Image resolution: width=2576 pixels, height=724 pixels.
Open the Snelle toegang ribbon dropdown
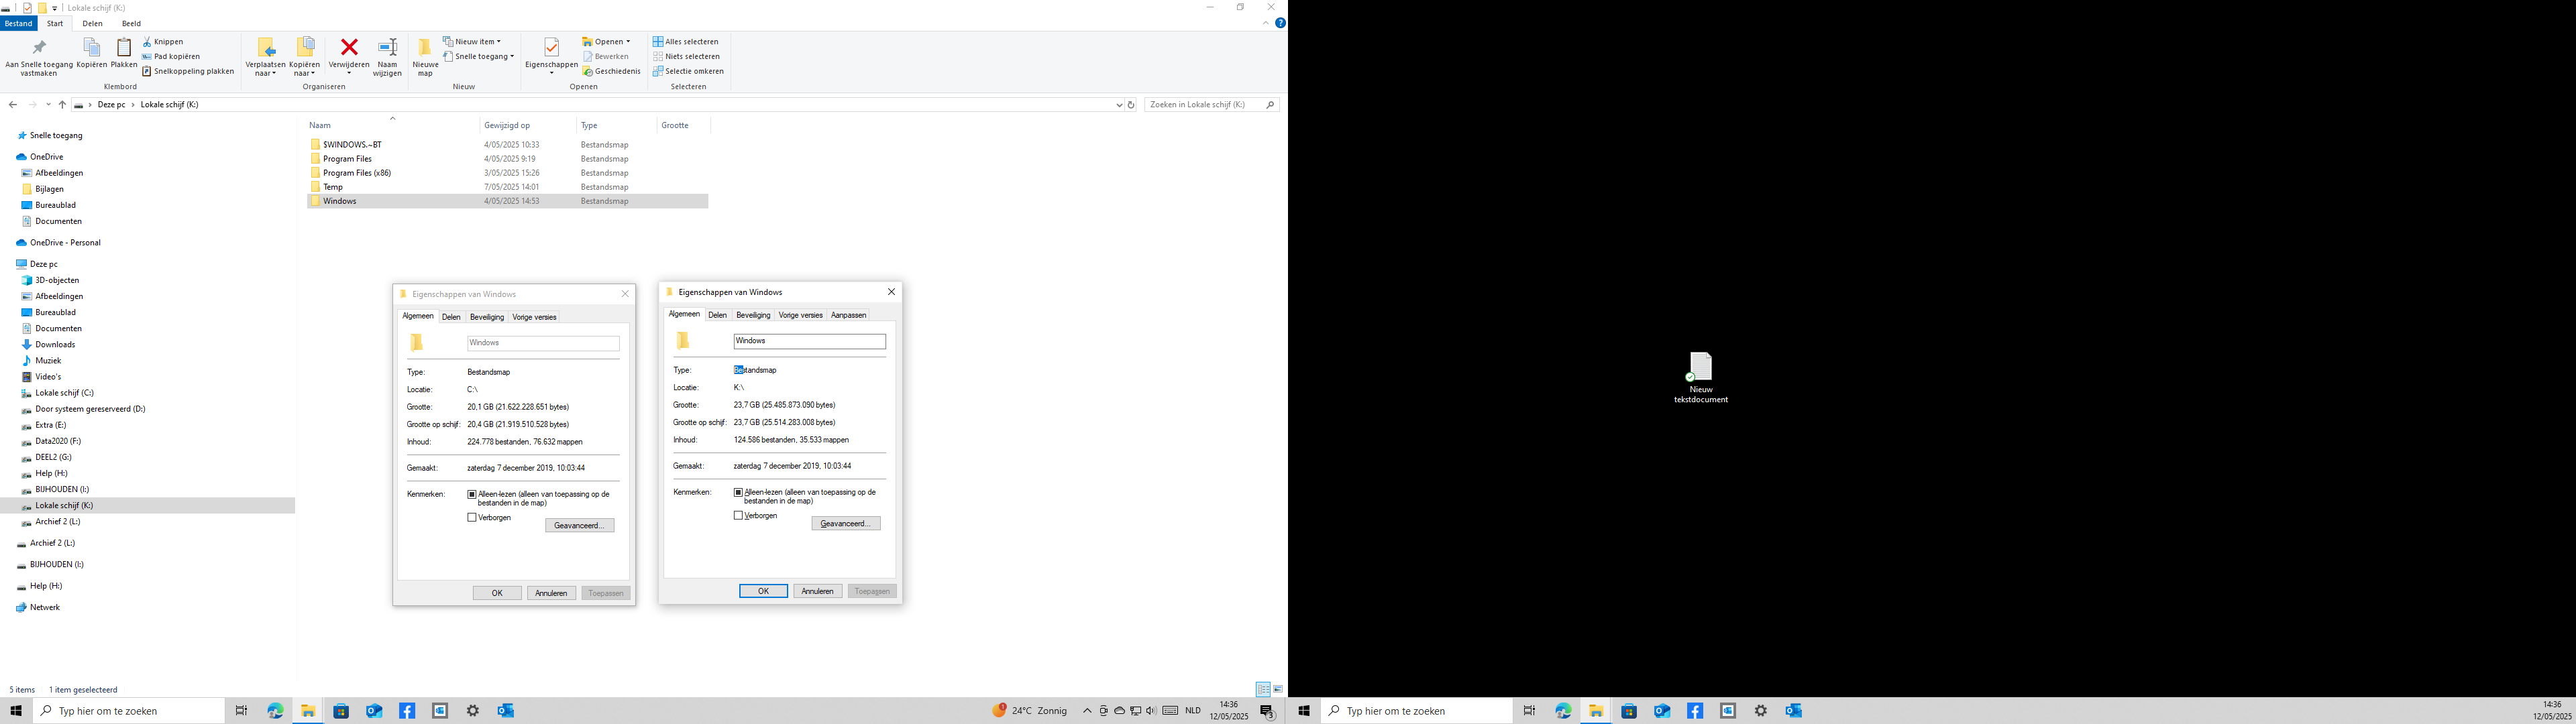479,57
